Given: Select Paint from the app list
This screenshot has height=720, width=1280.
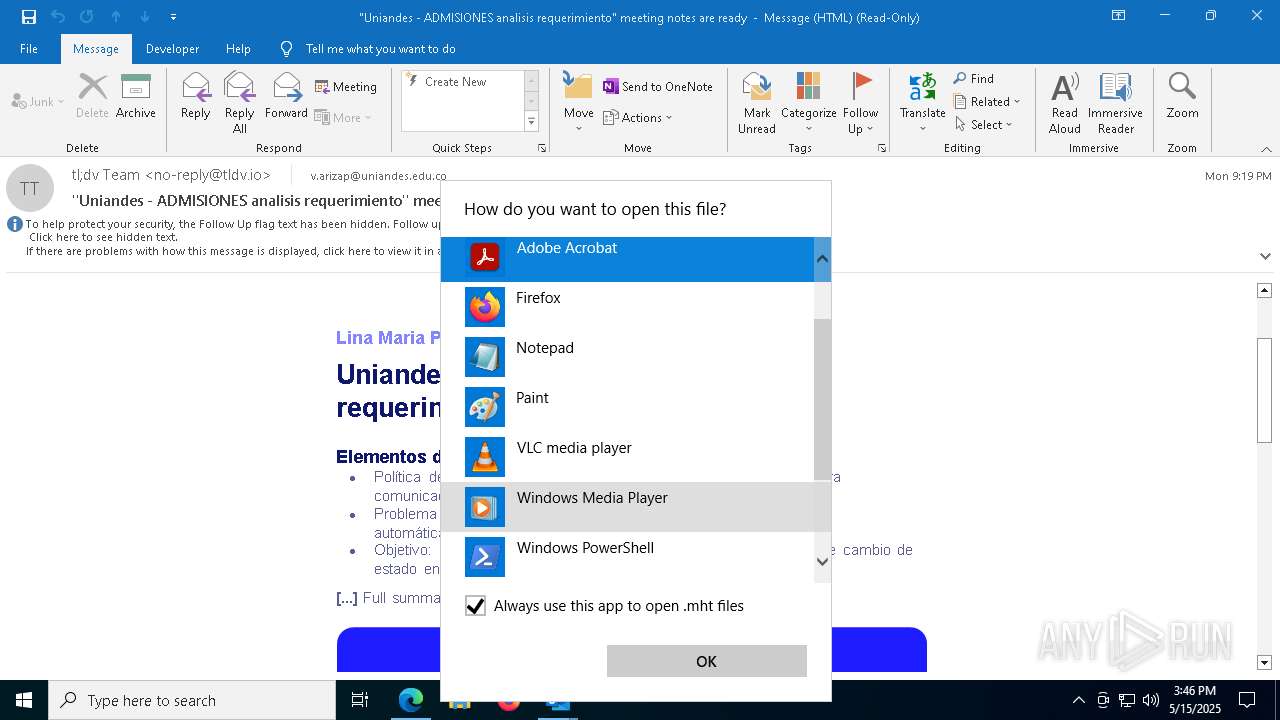Looking at the screenshot, I should 627,407.
